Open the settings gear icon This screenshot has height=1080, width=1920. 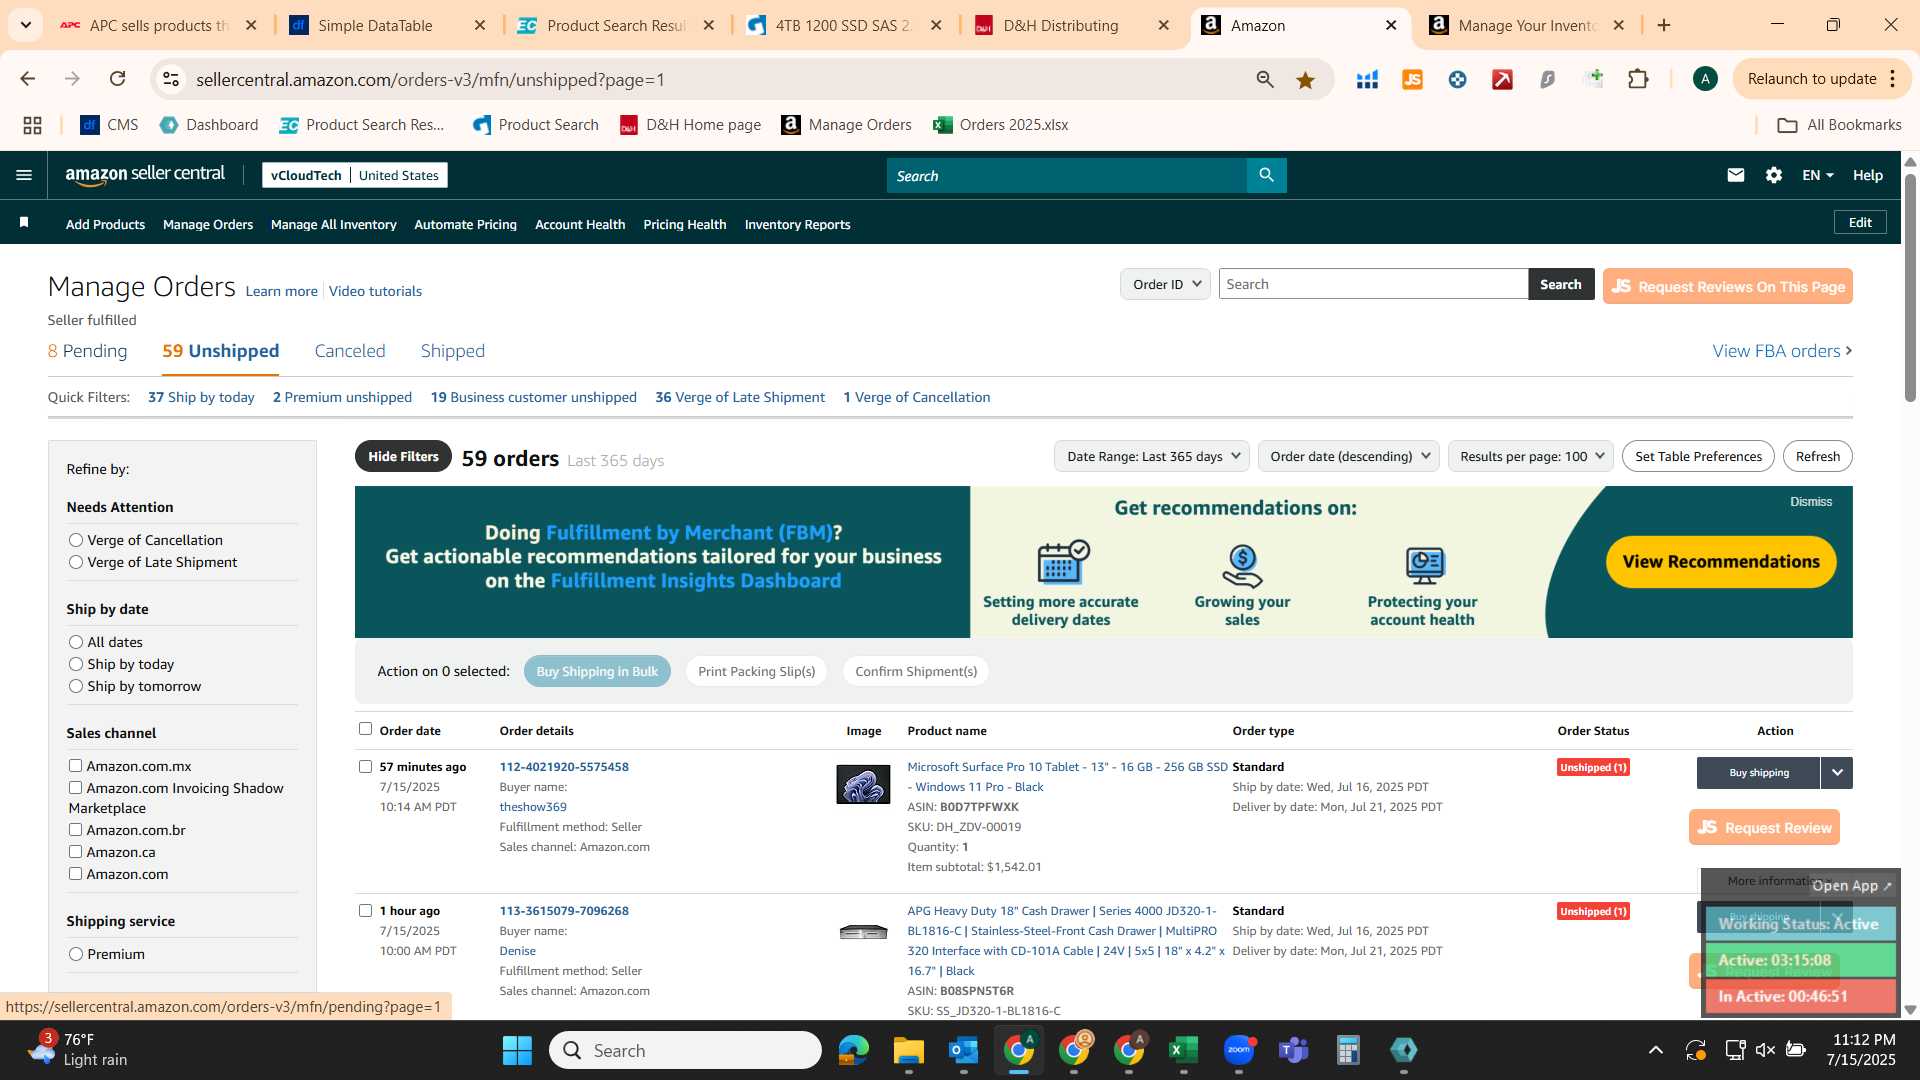(x=1774, y=175)
